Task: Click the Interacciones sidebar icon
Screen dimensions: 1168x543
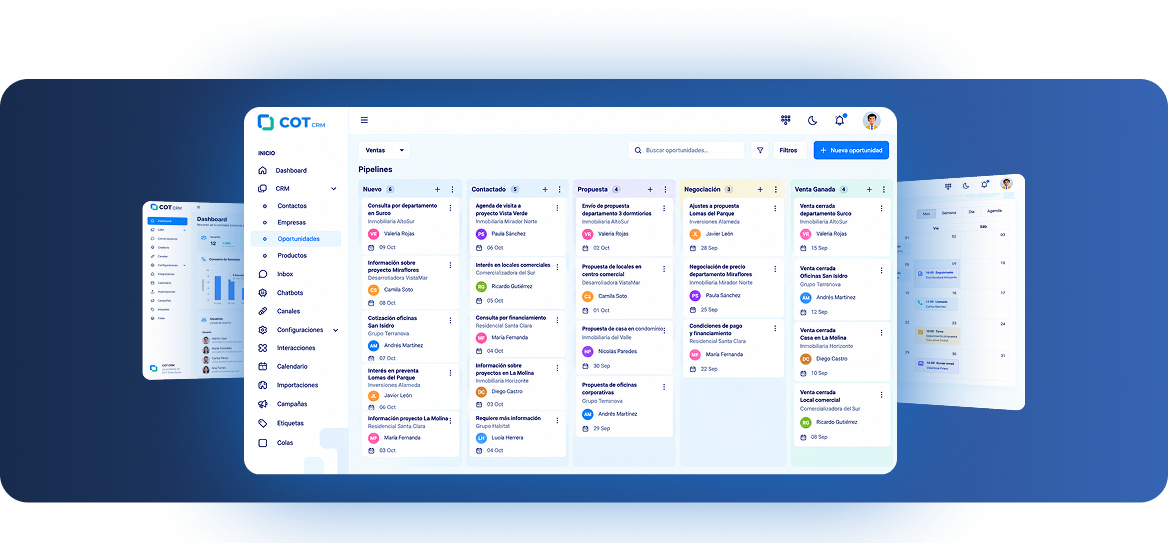Action: [262, 348]
